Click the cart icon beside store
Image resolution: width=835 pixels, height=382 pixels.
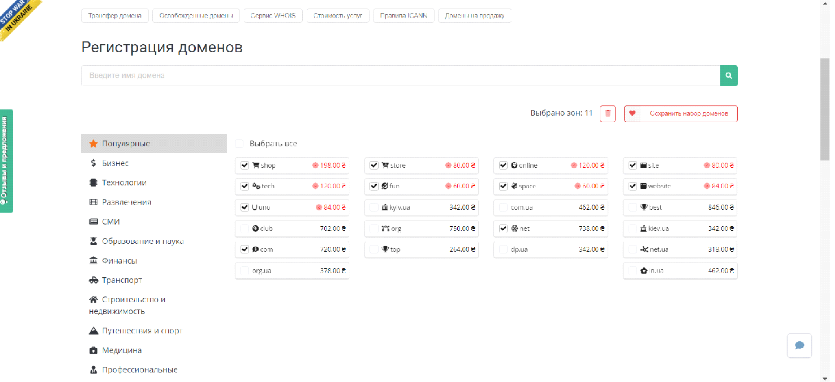click(x=385, y=166)
